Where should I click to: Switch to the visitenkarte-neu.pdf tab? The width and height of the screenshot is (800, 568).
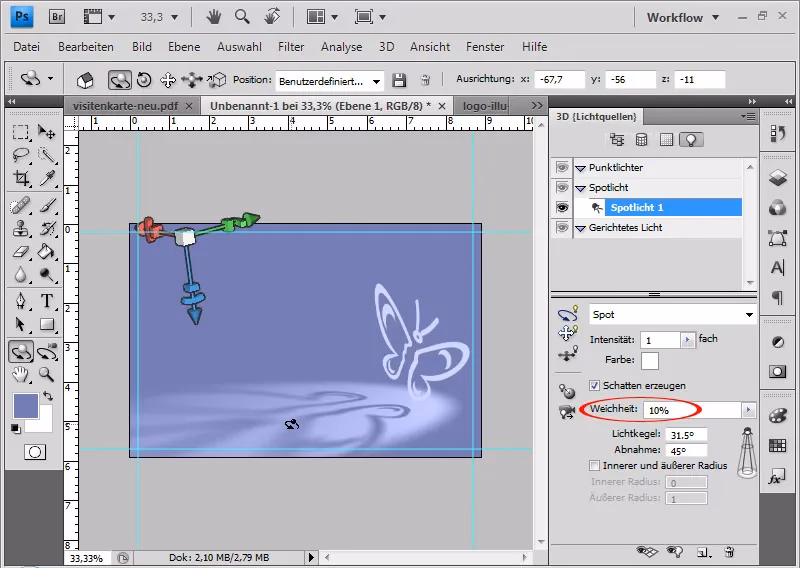[x=128, y=105]
